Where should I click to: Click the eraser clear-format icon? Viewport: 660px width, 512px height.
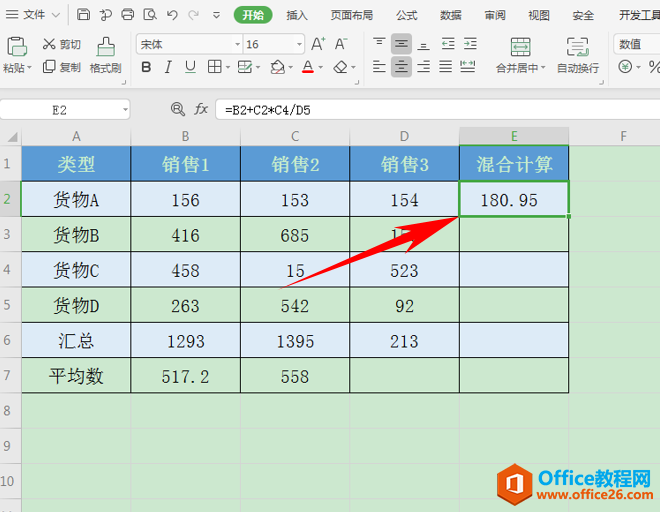coord(341,67)
